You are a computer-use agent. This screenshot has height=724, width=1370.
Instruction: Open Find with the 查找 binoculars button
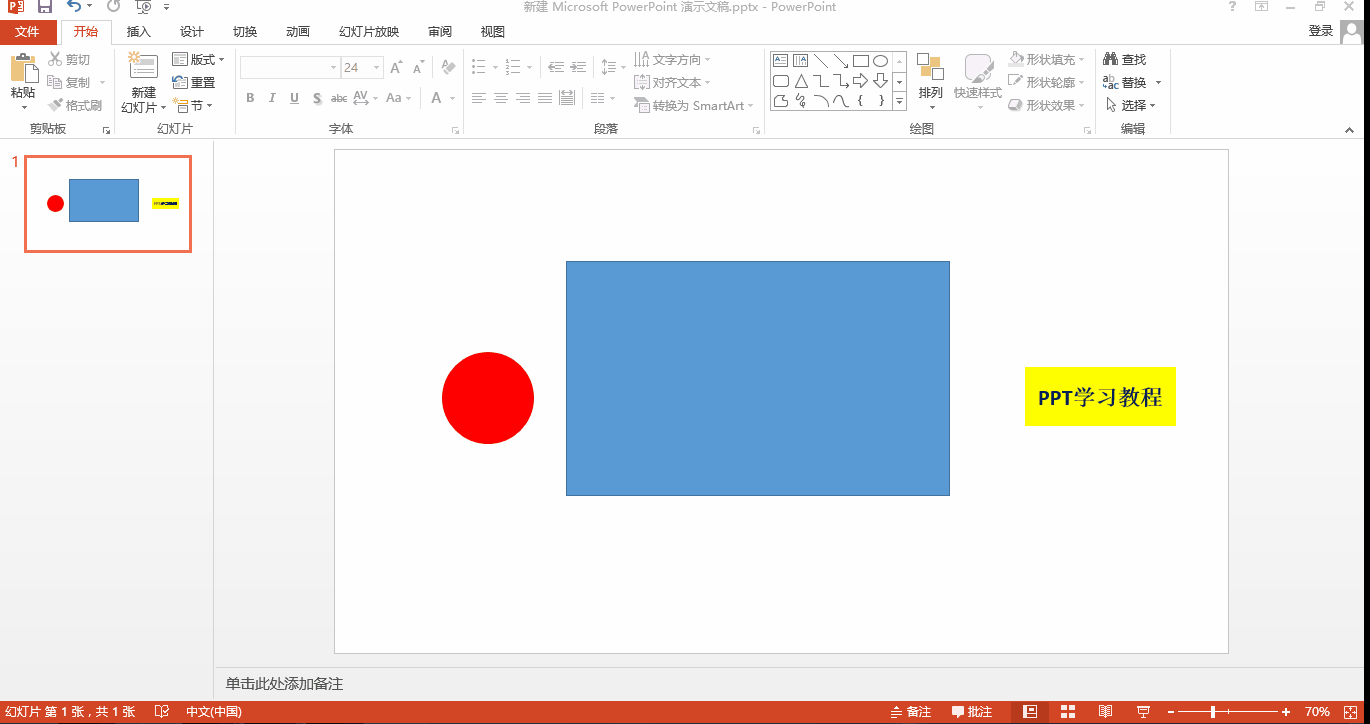[x=1125, y=60]
